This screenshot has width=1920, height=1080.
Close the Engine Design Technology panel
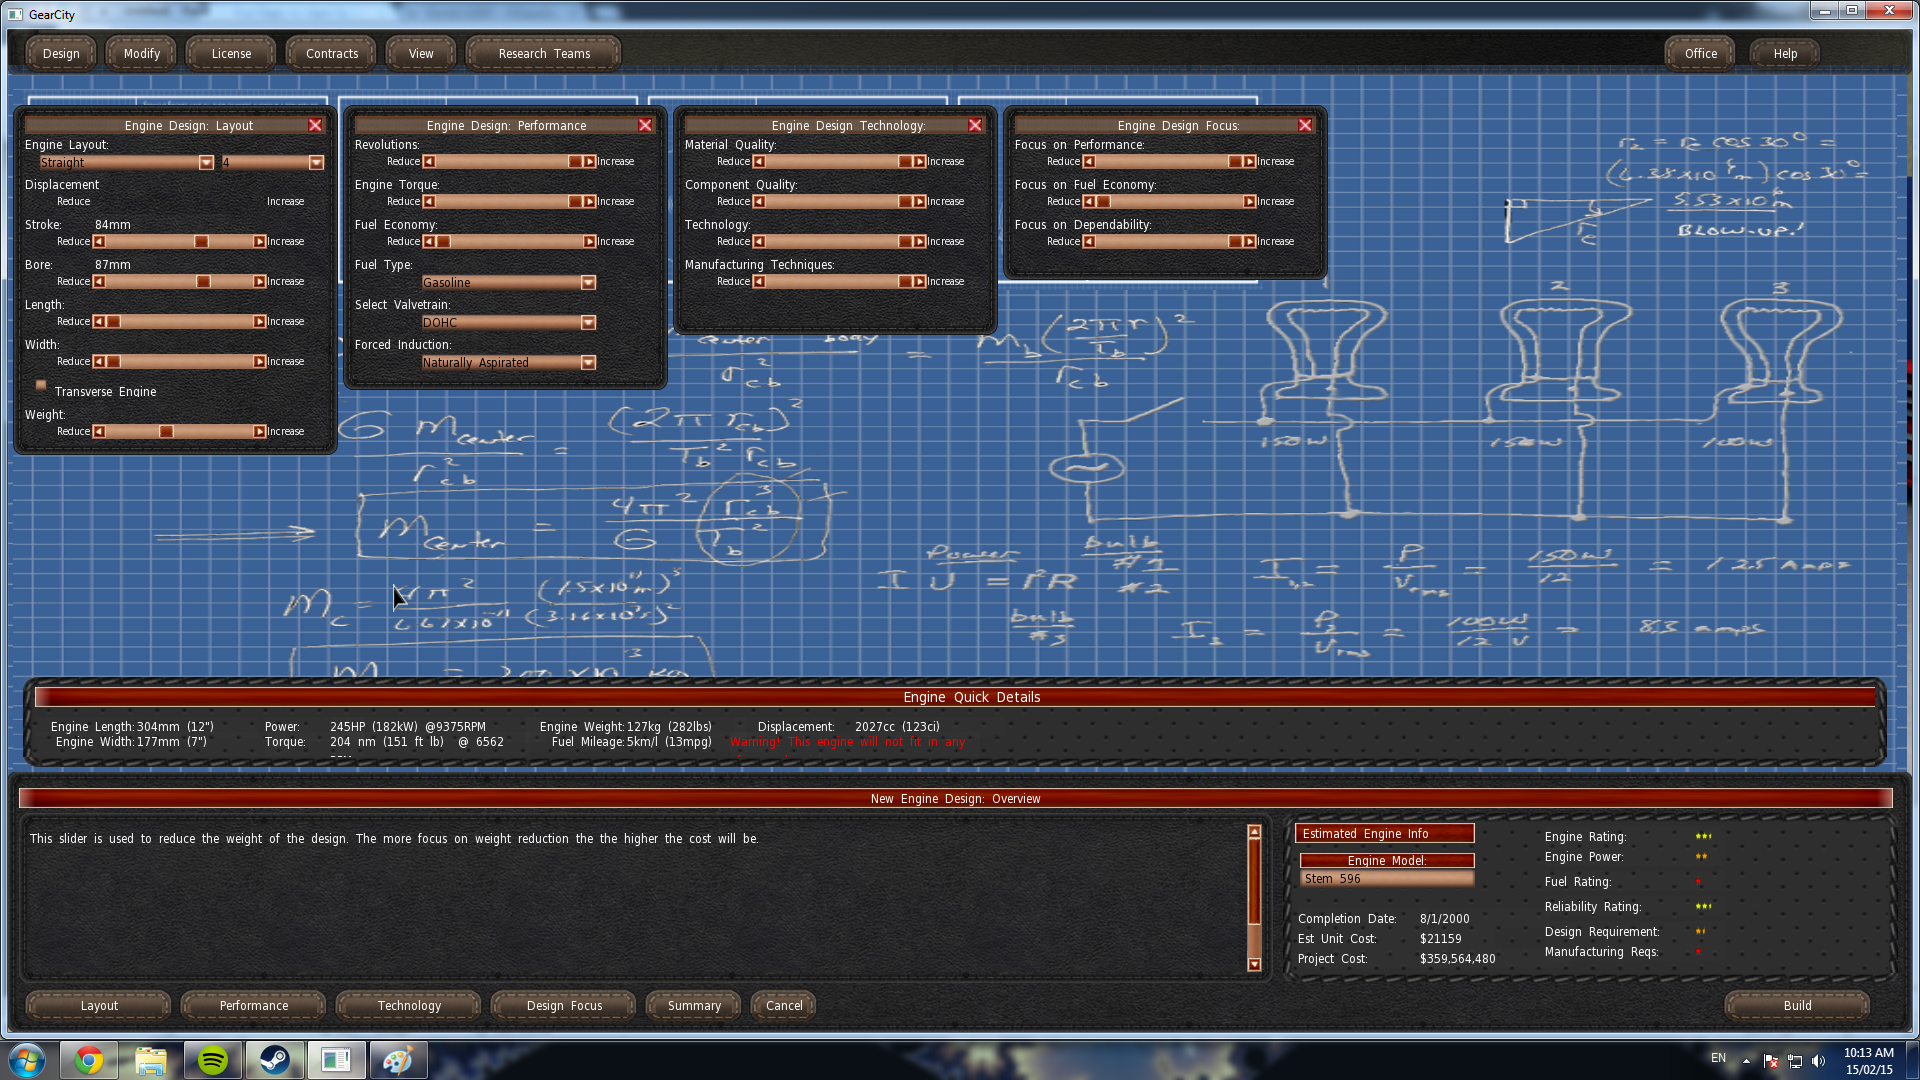point(975,125)
